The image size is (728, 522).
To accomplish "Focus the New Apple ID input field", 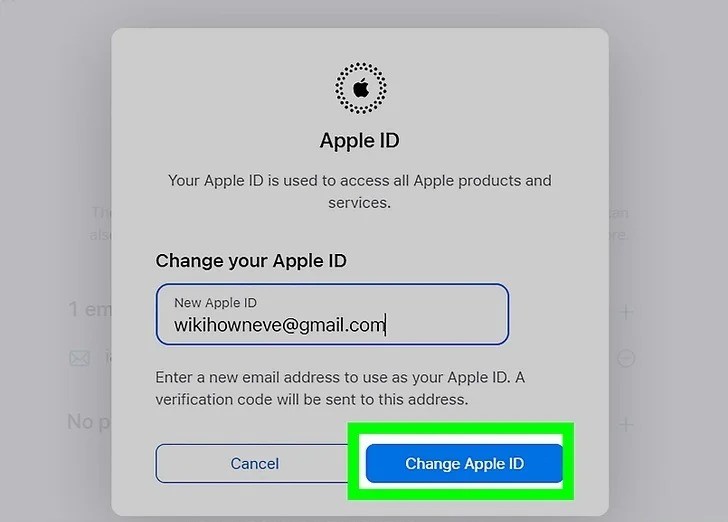I will 332,314.
